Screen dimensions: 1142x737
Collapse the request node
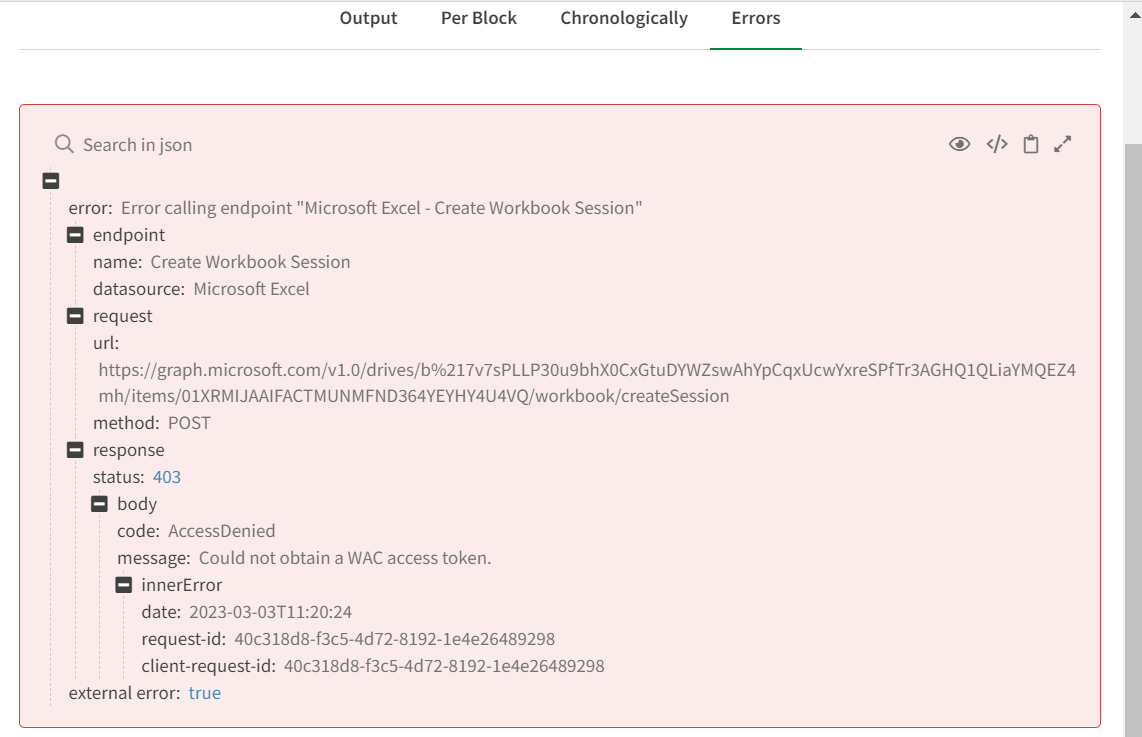tap(75, 316)
